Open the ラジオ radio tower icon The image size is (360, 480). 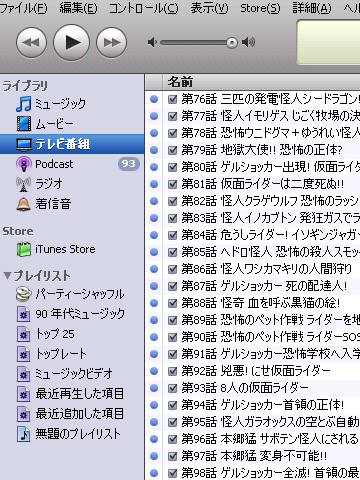tap(24, 184)
